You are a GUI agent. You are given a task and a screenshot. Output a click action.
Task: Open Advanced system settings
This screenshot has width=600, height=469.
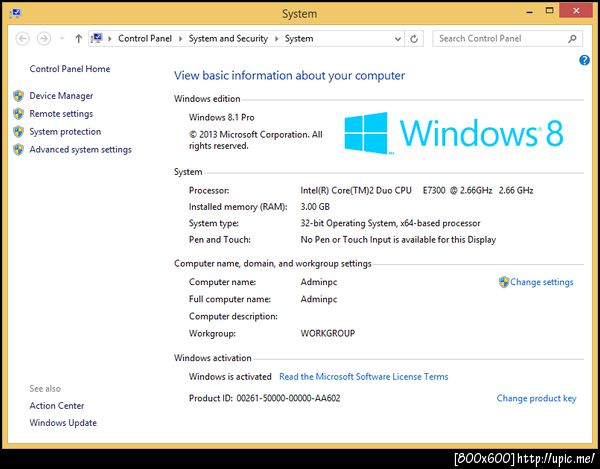(80, 150)
